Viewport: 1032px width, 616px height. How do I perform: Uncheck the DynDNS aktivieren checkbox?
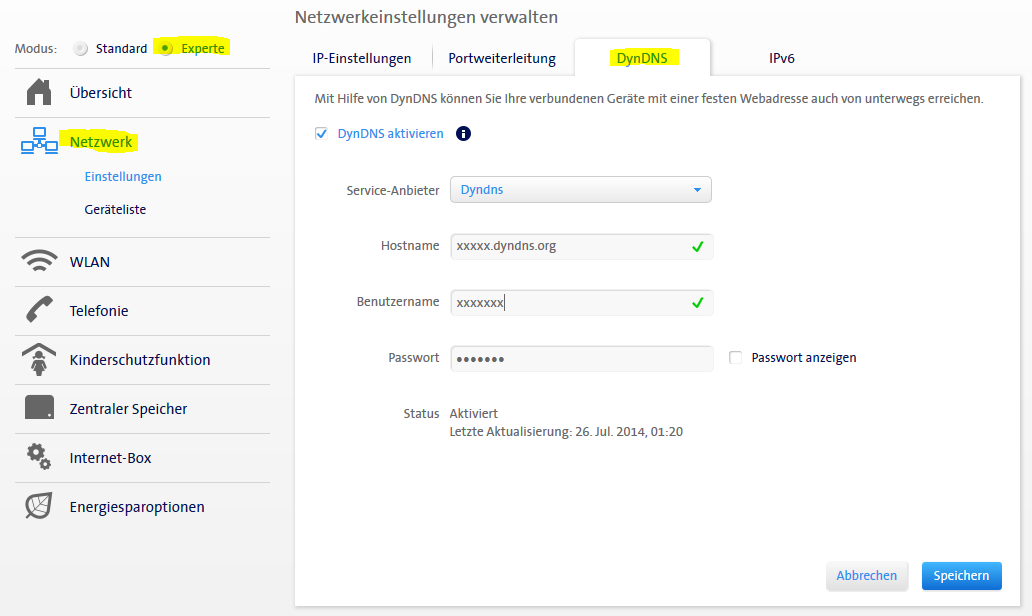pyautogui.click(x=322, y=133)
